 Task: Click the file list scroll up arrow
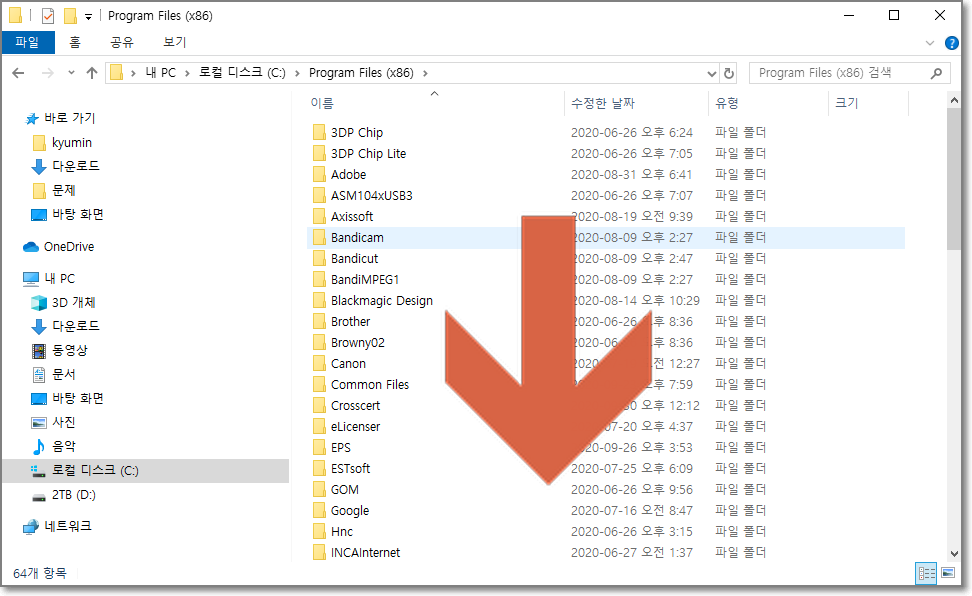pos(954,100)
